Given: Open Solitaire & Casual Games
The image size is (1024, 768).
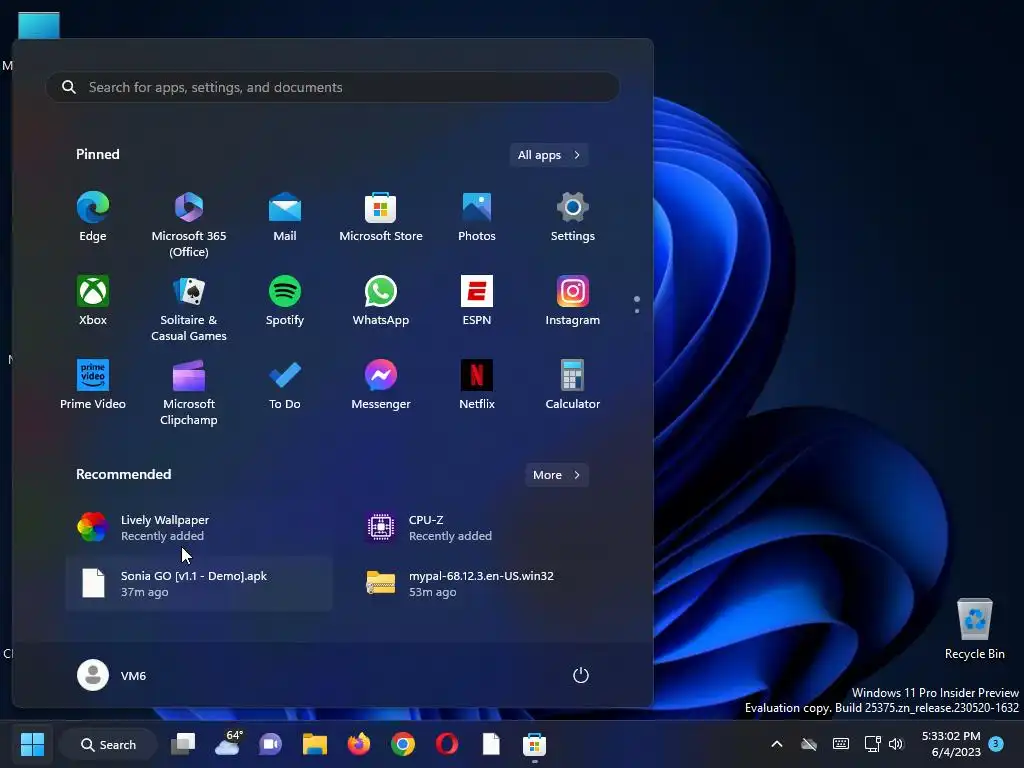Looking at the screenshot, I should coord(189,309).
